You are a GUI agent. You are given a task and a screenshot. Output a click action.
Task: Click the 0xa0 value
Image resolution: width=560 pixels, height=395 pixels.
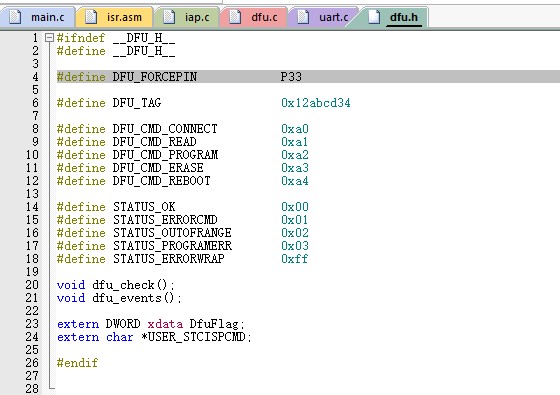tap(295, 129)
